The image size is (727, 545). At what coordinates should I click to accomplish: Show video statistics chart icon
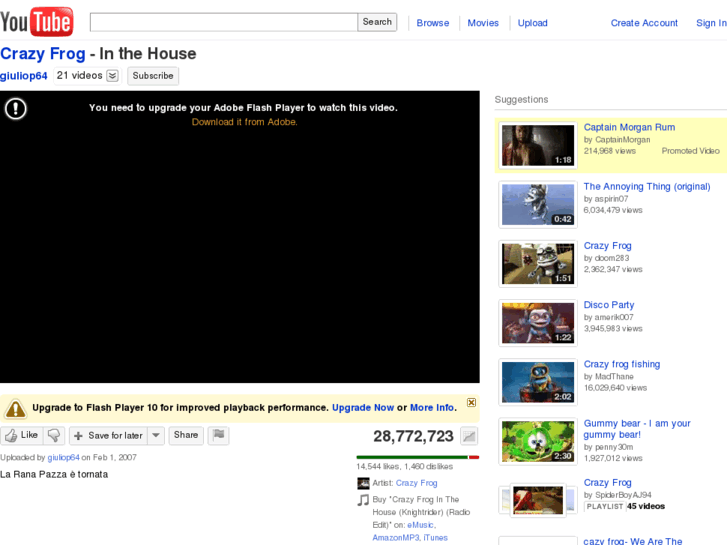click(x=469, y=436)
